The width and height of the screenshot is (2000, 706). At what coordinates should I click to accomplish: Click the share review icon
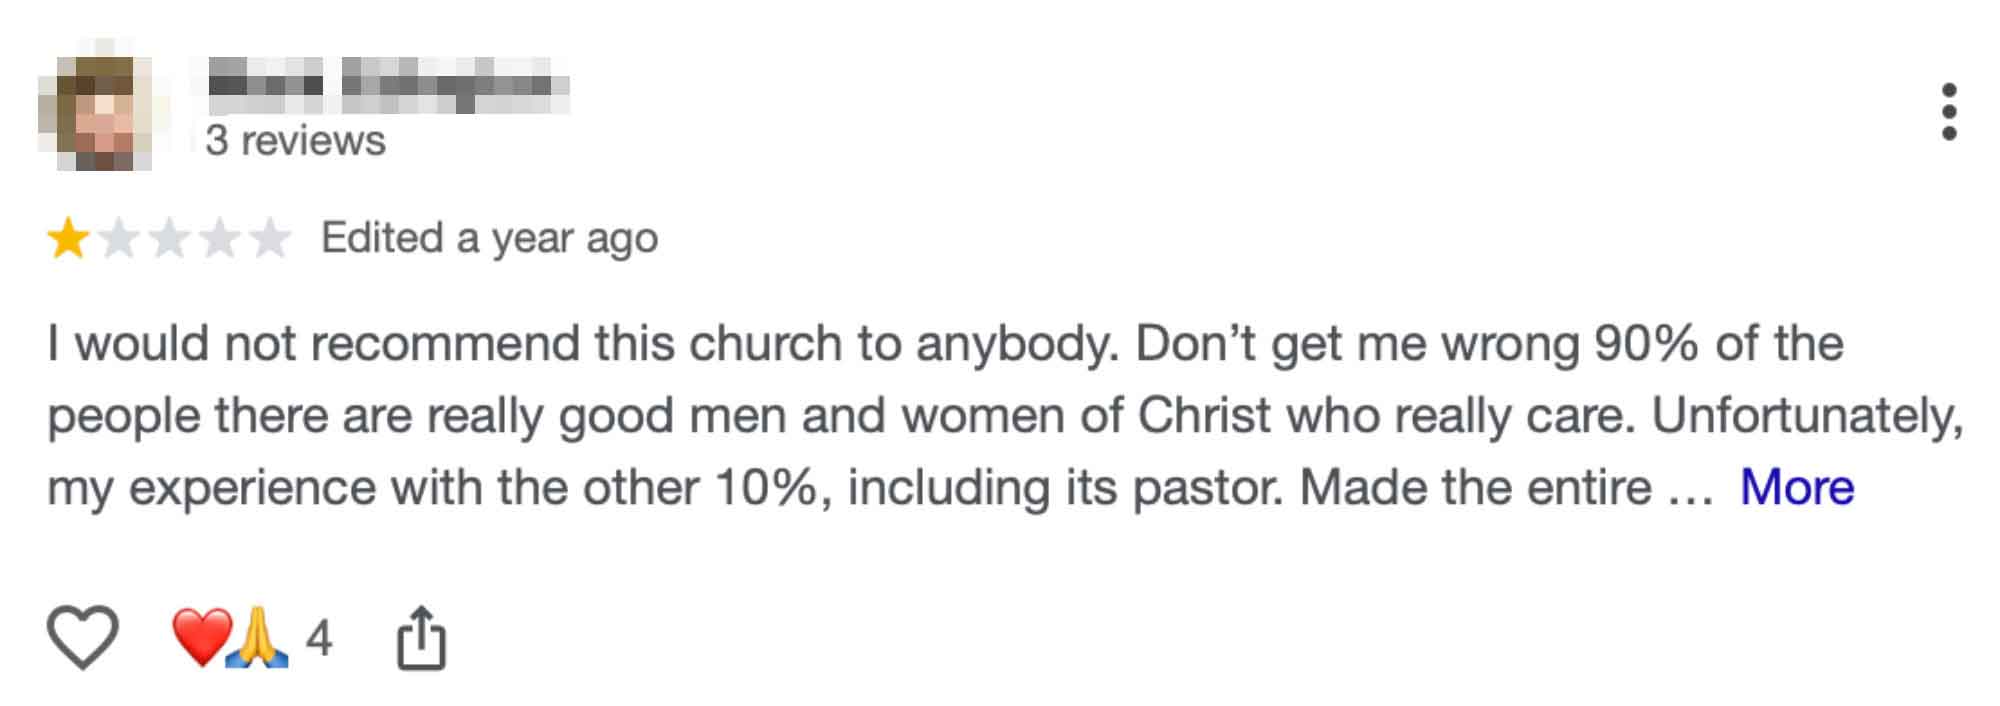pos(421,638)
